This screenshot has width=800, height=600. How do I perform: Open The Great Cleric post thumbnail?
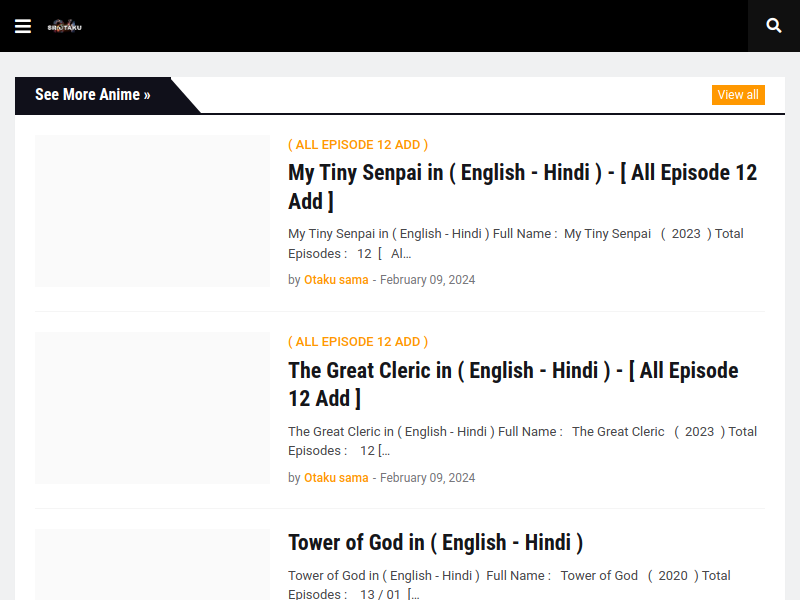152,408
